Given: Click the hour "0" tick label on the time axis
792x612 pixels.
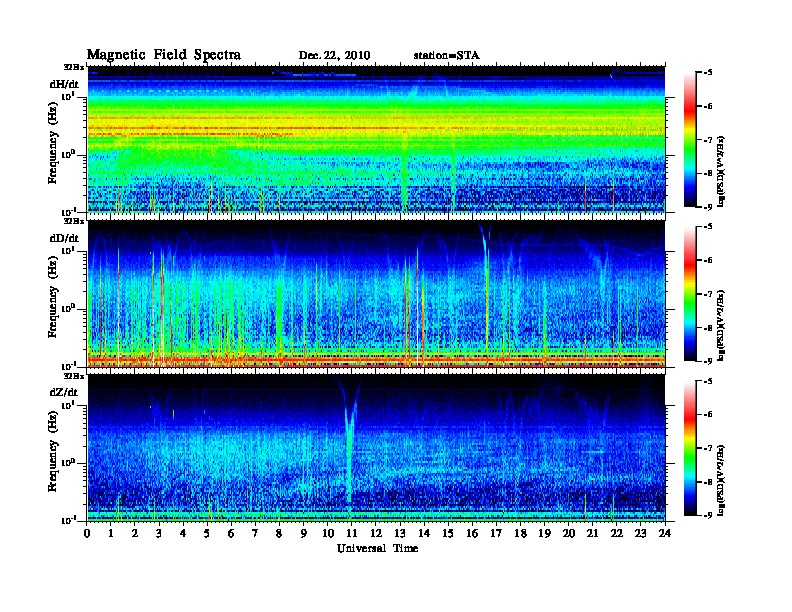Looking at the screenshot, I should point(87,533).
